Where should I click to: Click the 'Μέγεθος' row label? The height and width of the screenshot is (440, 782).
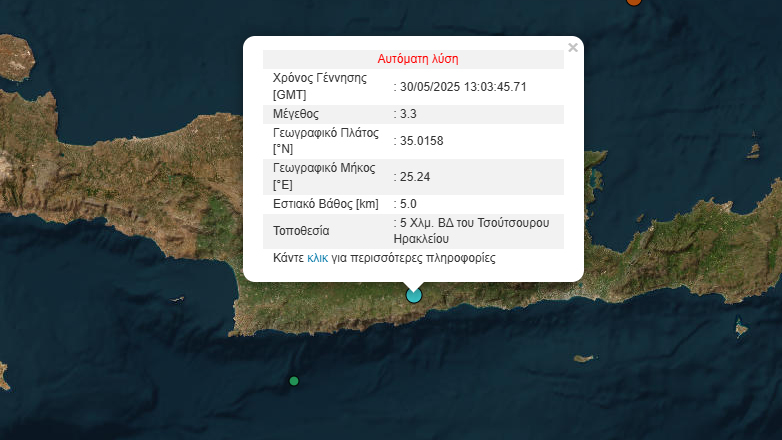click(x=298, y=113)
